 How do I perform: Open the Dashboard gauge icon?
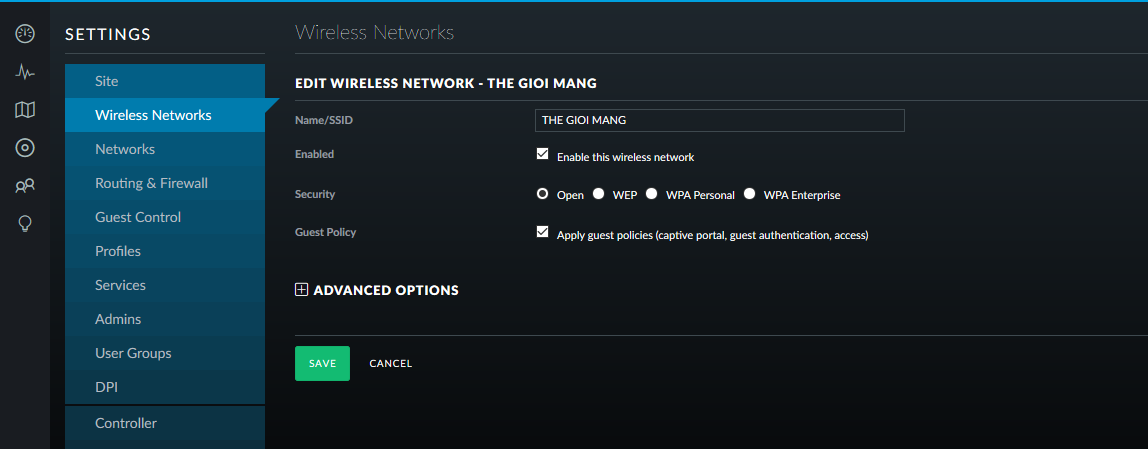[25, 33]
